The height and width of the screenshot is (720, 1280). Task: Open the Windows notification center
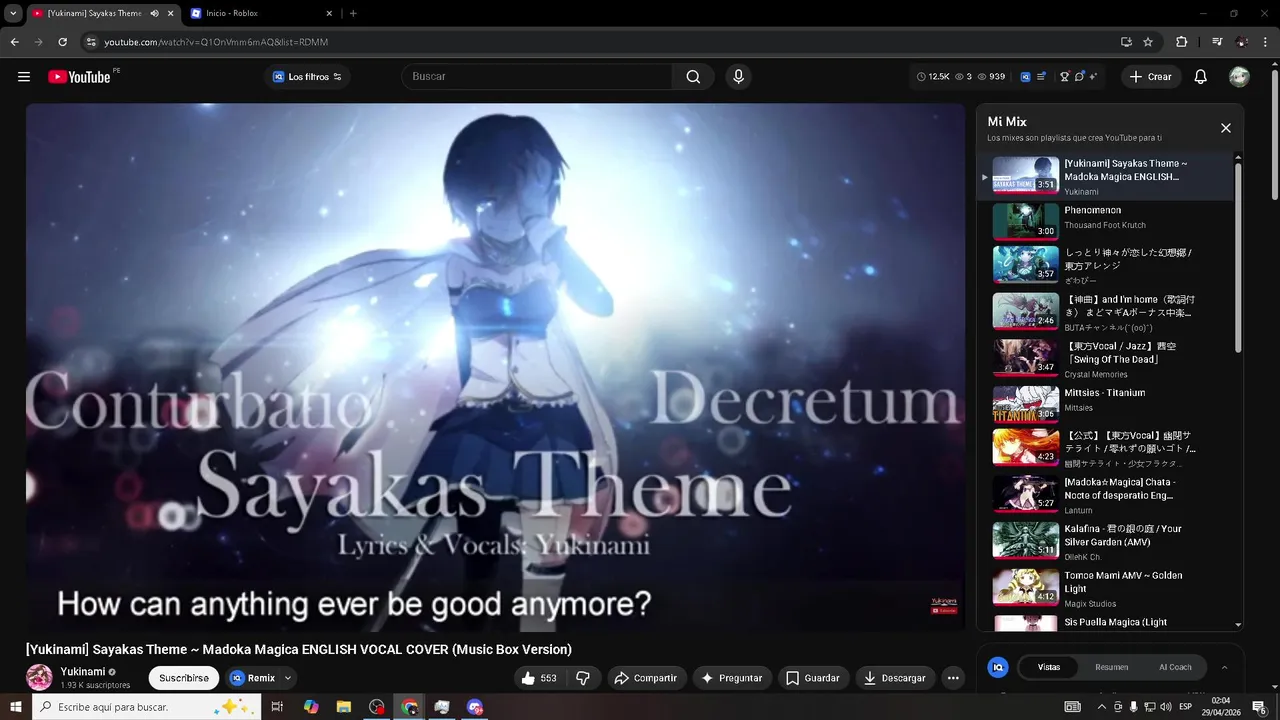[1259, 707]
